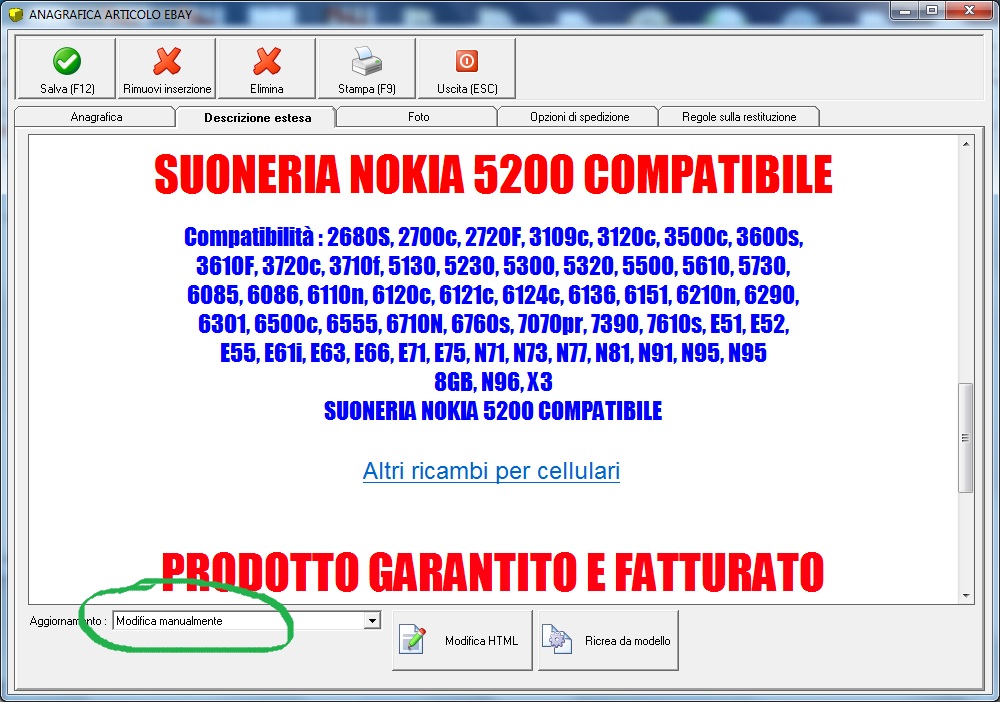
Task: Click the Ricrea da modello button
Action: (x=608, y=641)
